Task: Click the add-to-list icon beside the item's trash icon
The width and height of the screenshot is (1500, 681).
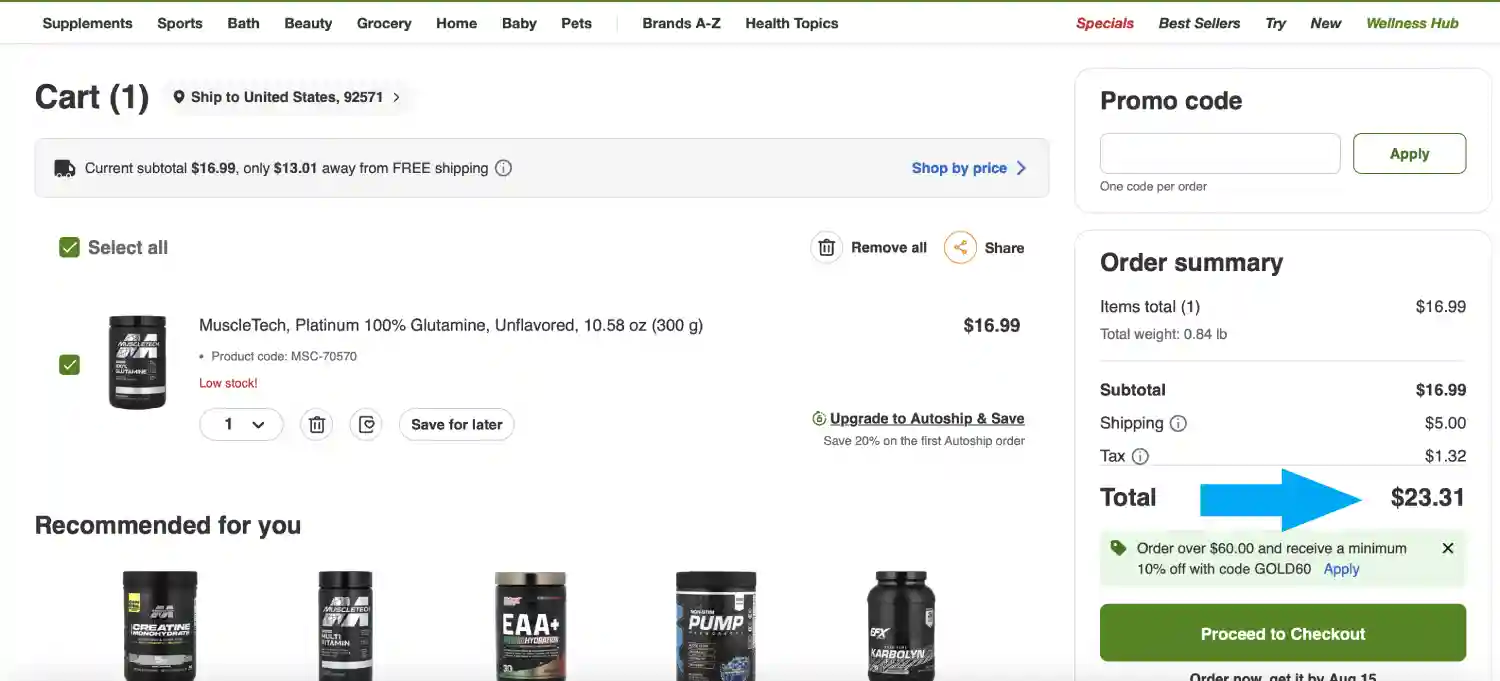Action: 366,425
